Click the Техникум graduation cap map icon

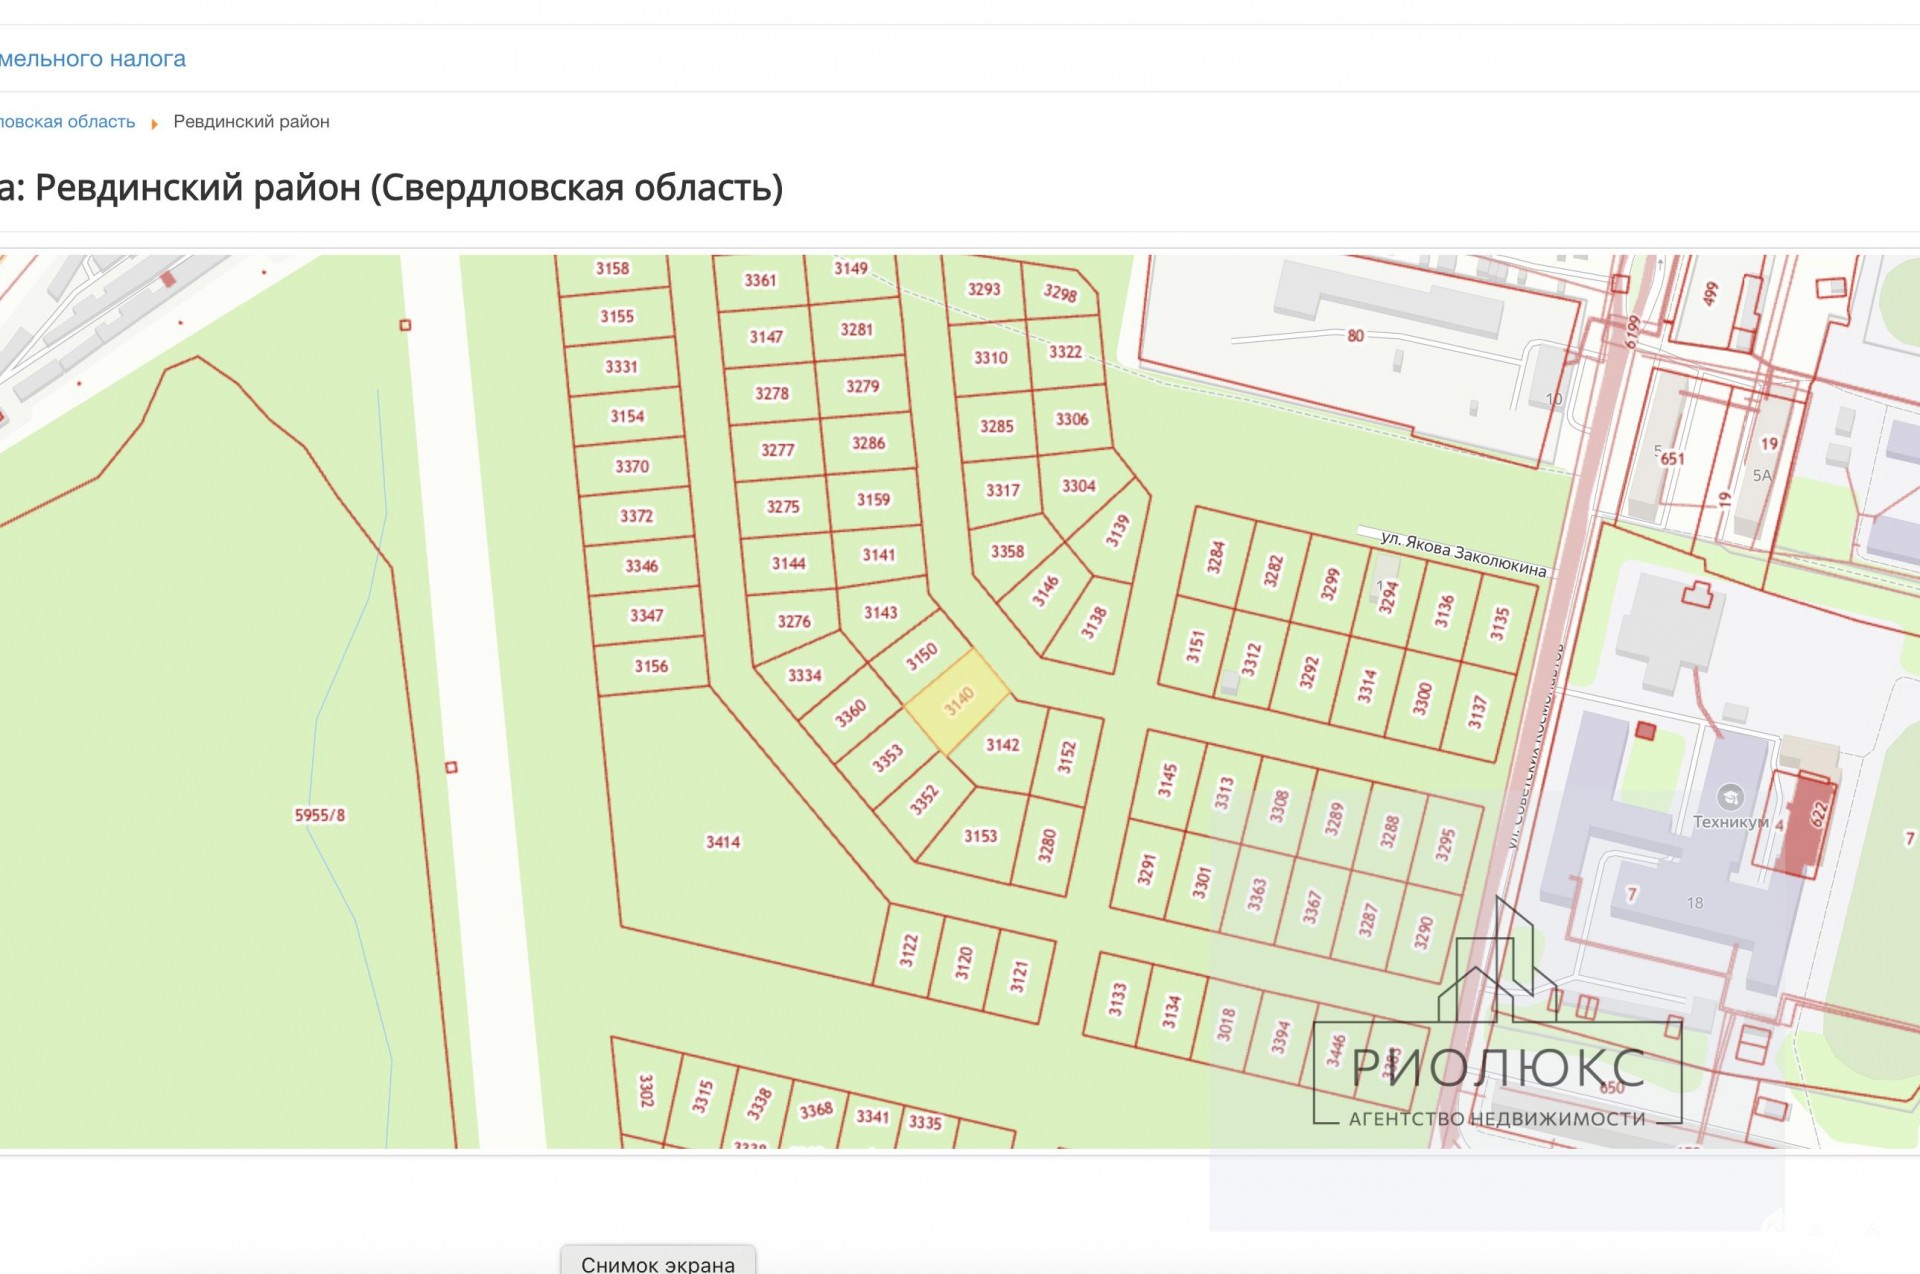tap(1730, 797)
